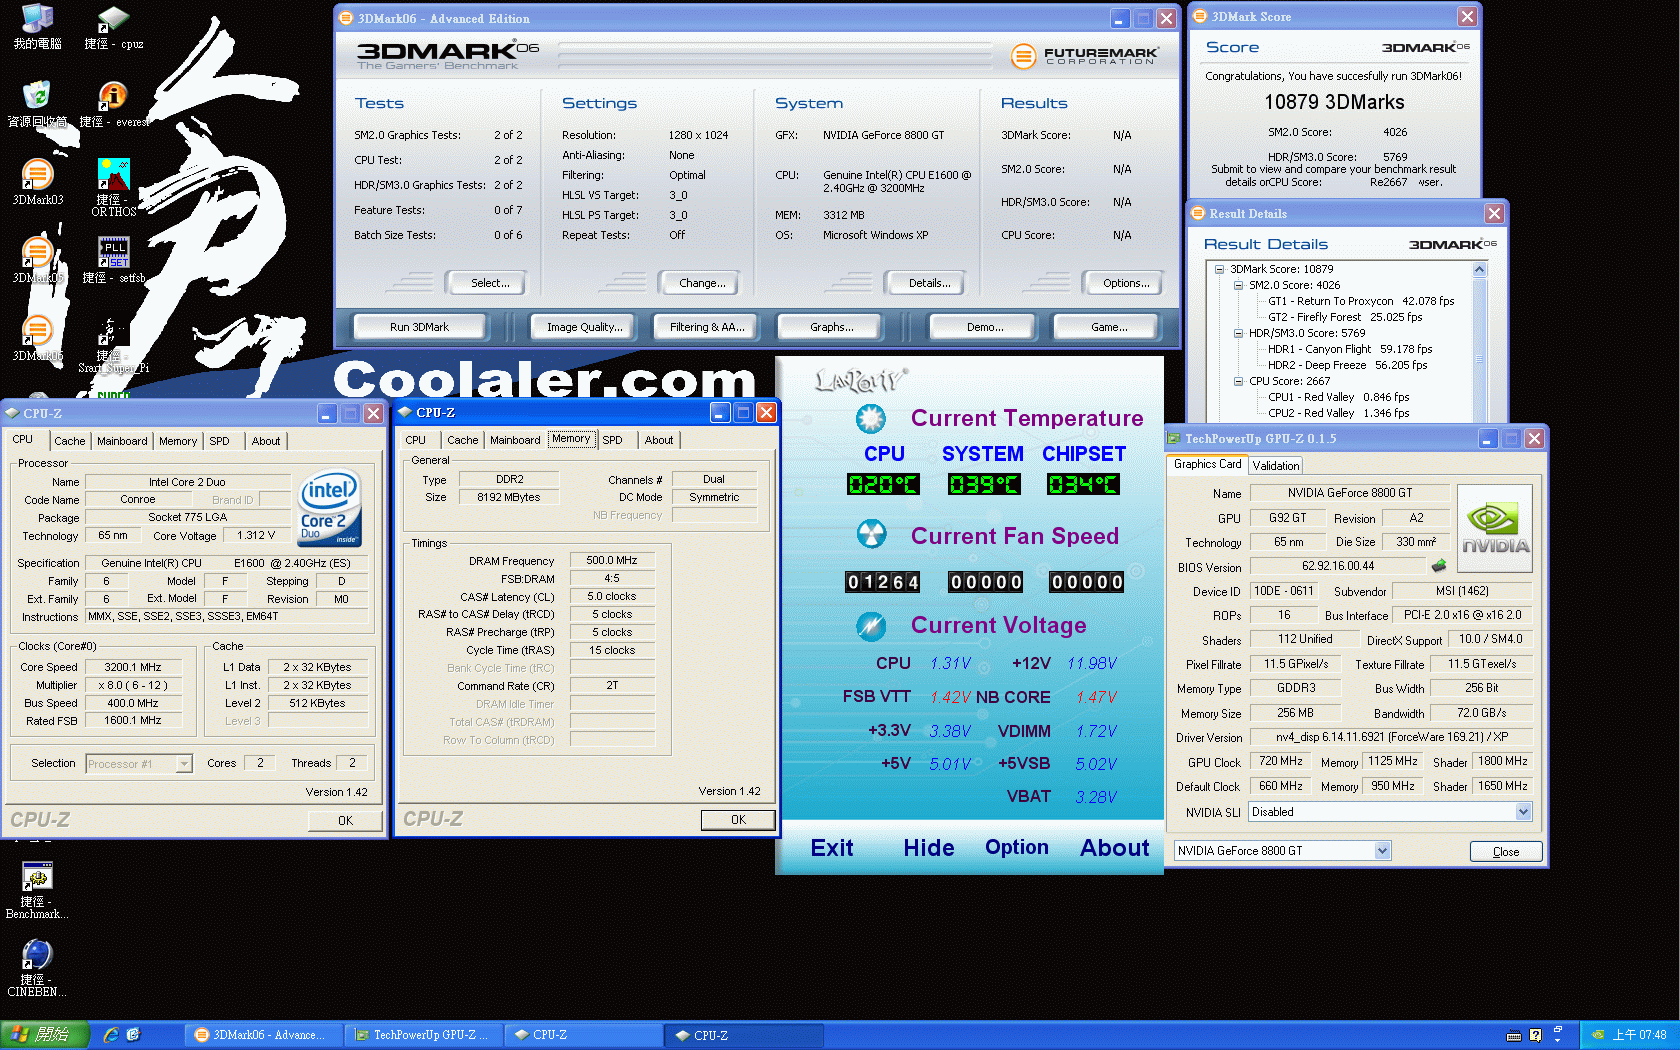Select the 捷徑 - Benchmark desktop shortcut
Viewport: 1680px width, 1050px height.
pos(37,890)
